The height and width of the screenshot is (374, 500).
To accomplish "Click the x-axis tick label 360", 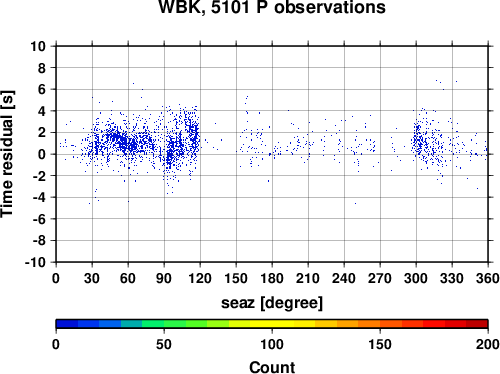I will pyautogui.click(x=488, y=278).
